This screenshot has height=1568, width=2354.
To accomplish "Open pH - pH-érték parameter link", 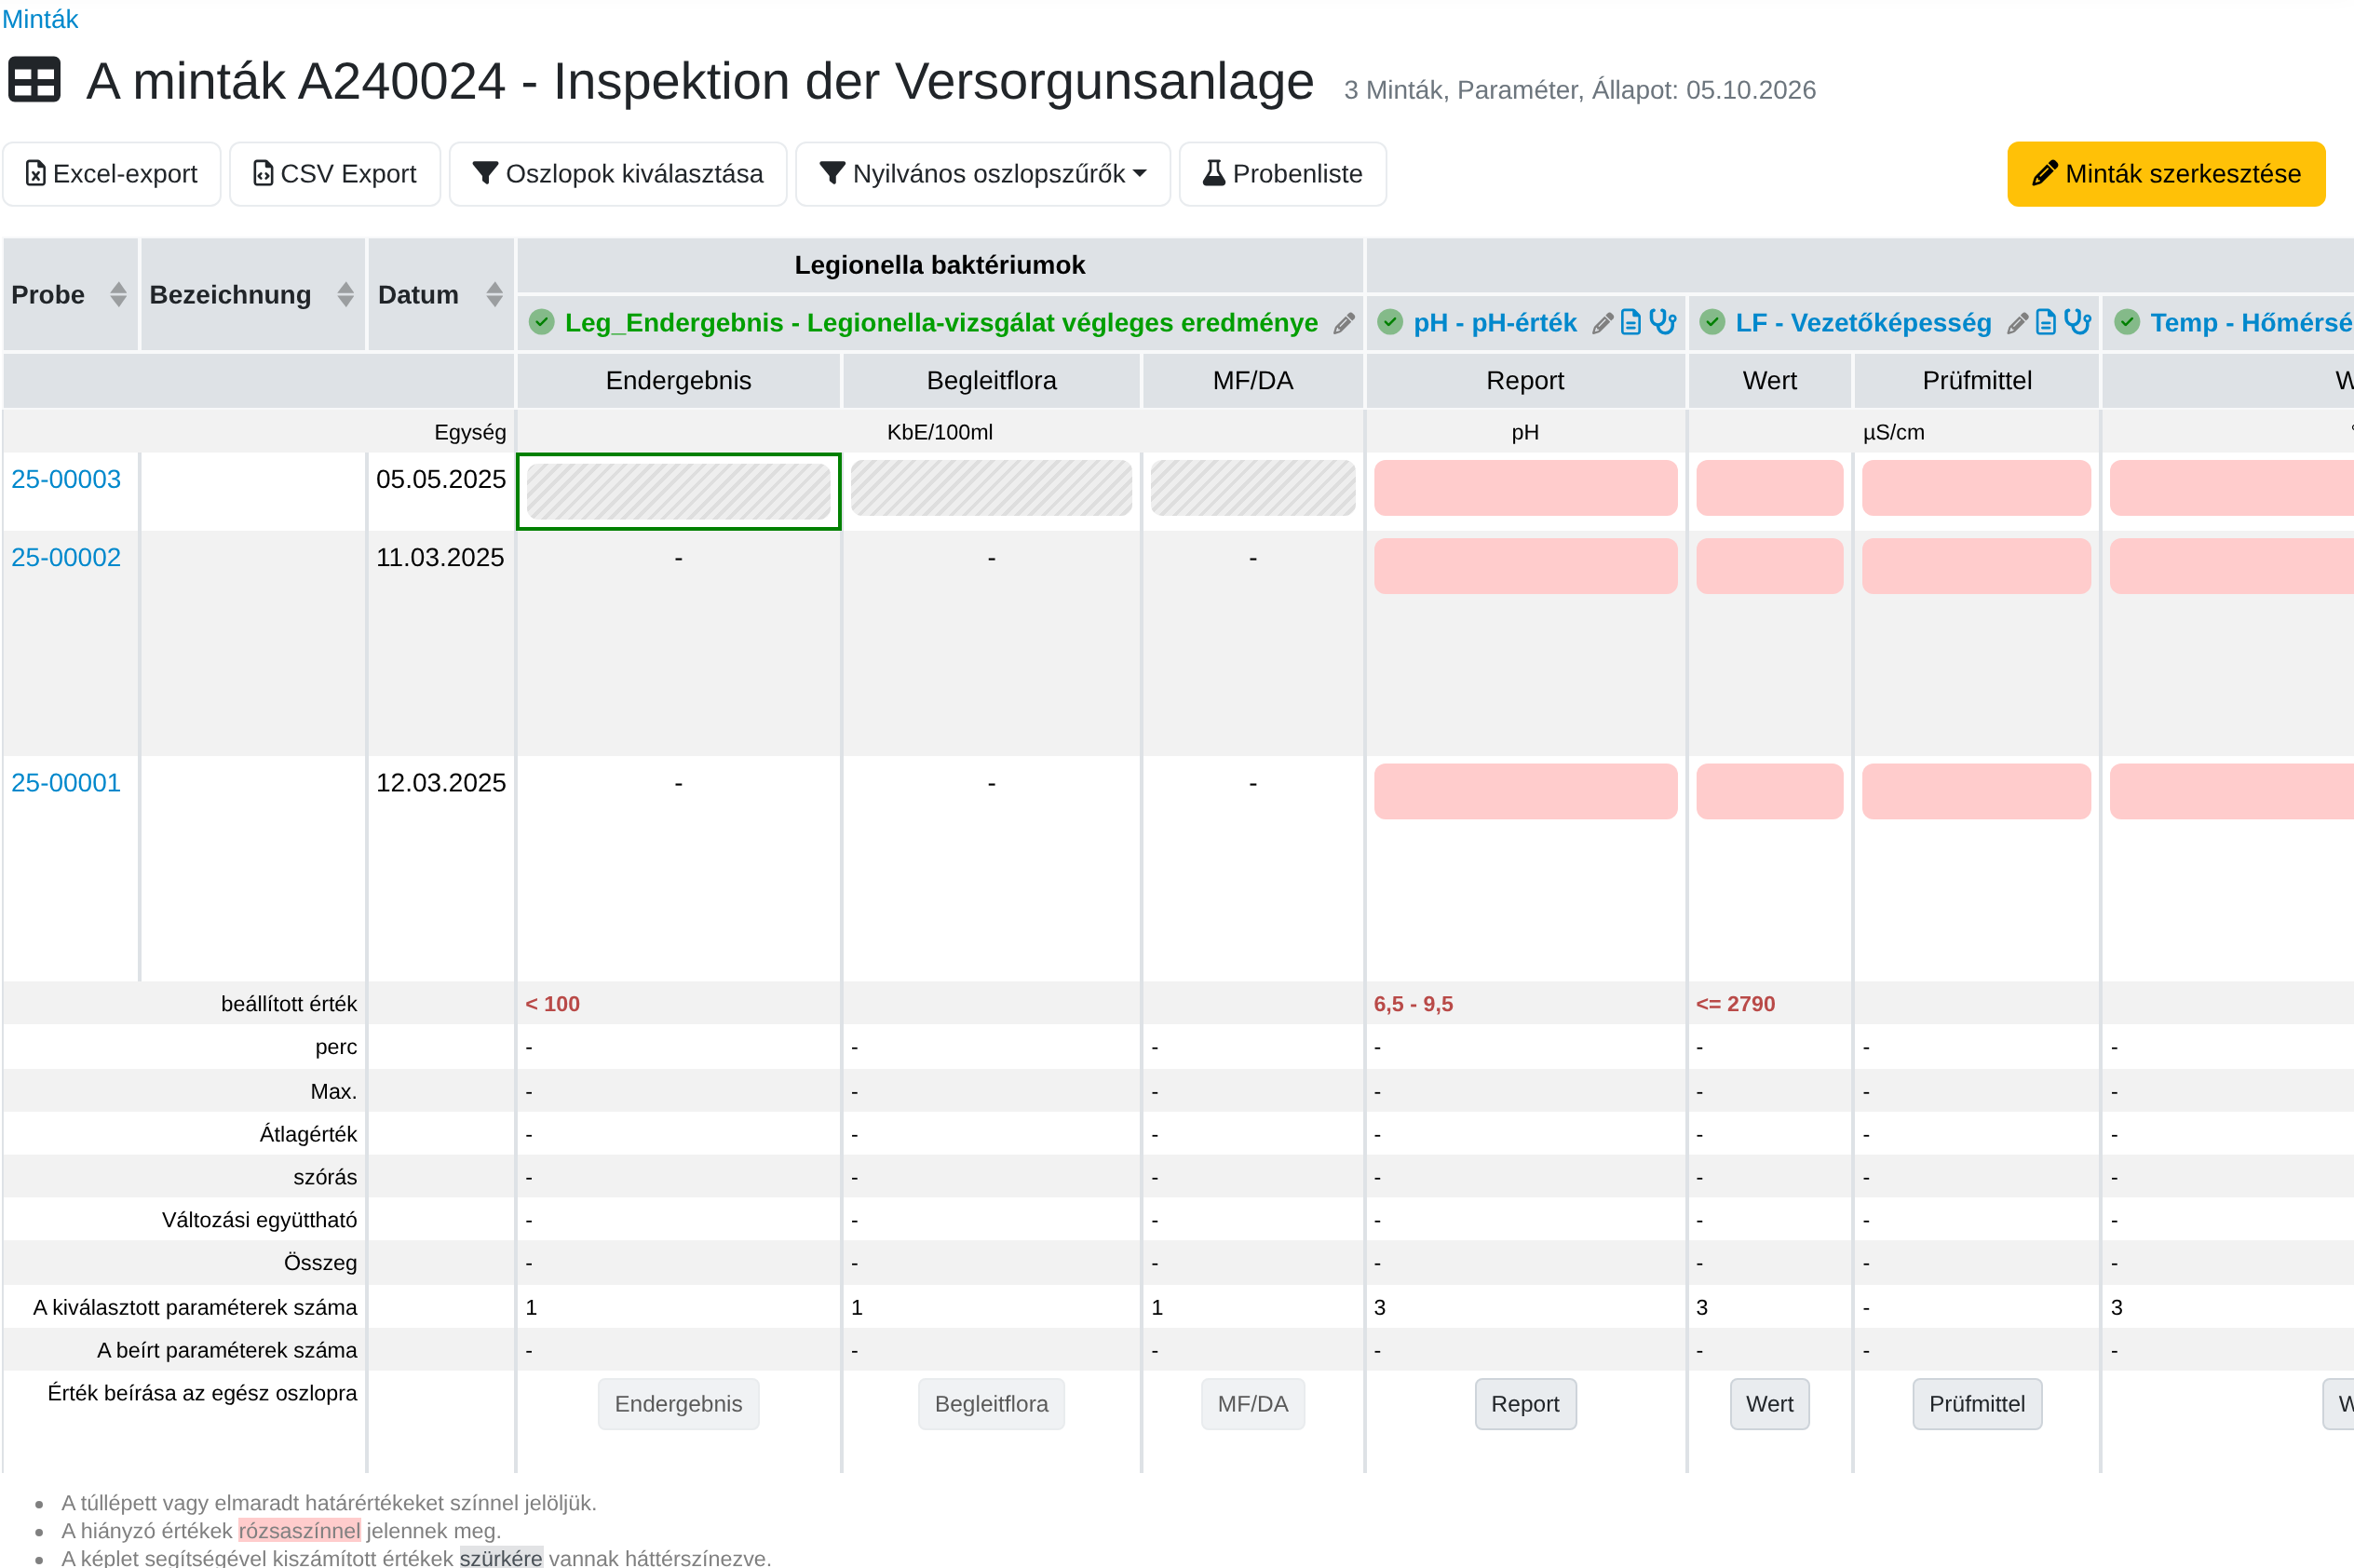I will click(1495, 323).
